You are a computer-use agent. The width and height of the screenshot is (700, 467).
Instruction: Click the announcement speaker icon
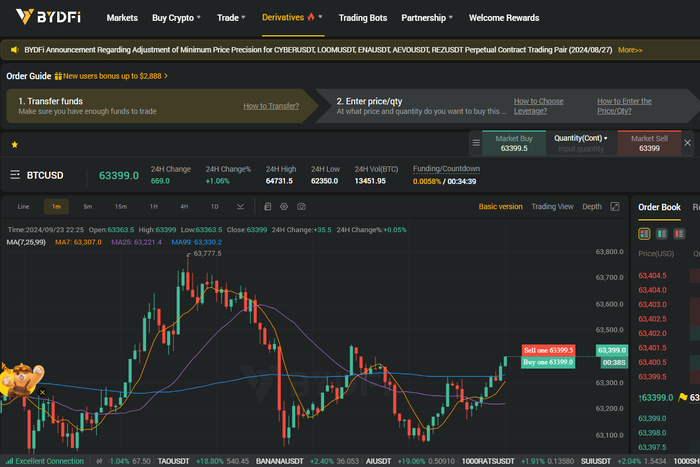15,50
